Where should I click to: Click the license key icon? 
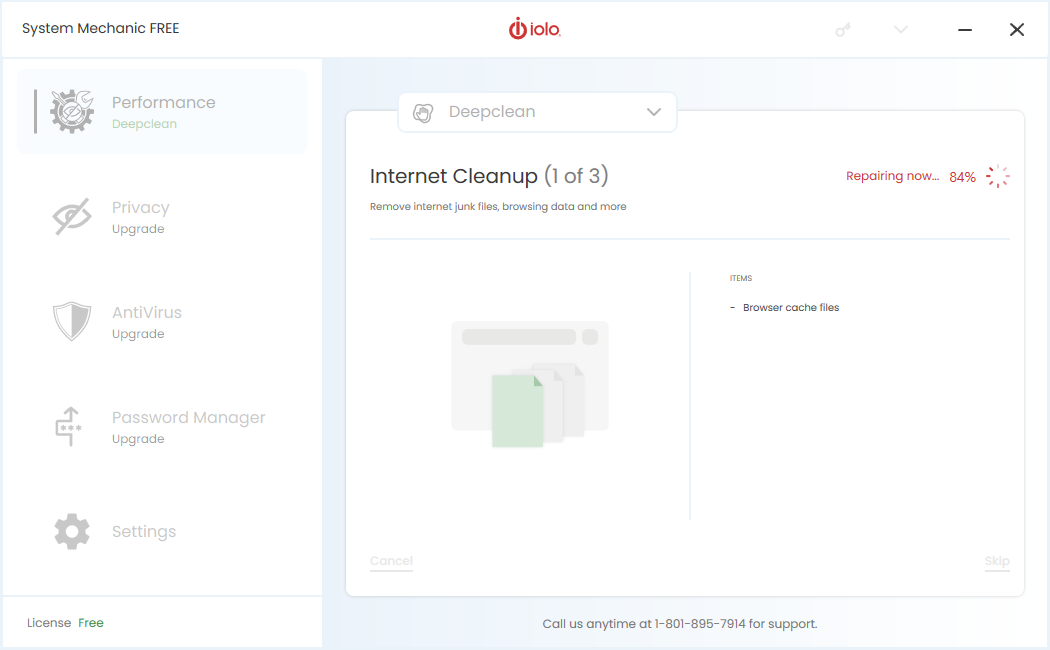click(843, 29)
